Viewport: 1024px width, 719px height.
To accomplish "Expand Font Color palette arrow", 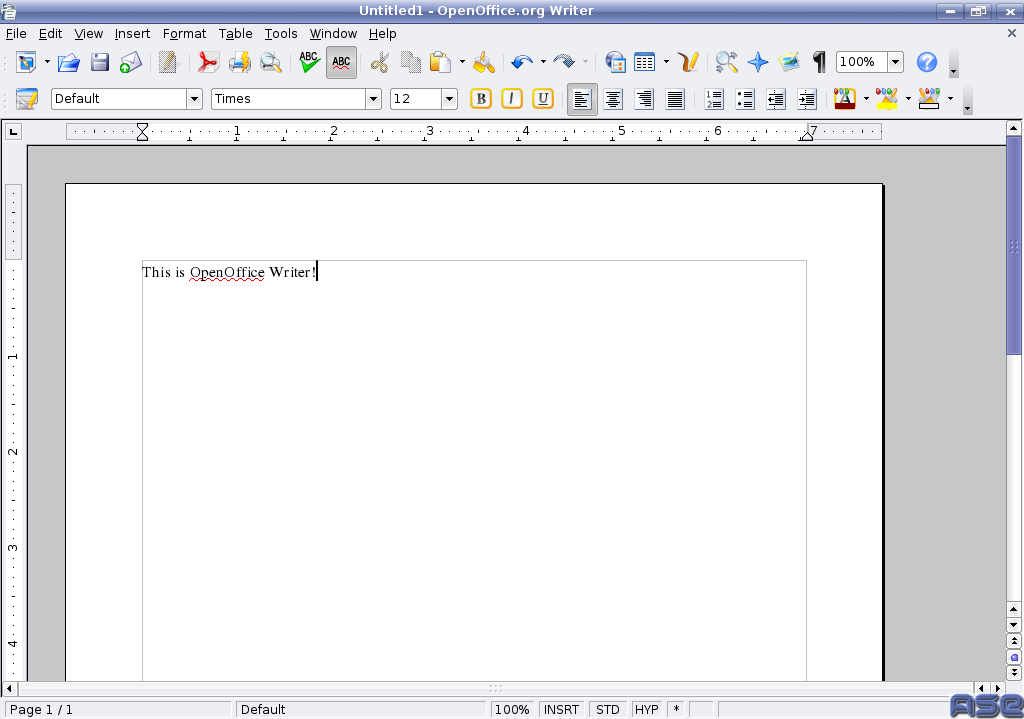I will [866, 99].
